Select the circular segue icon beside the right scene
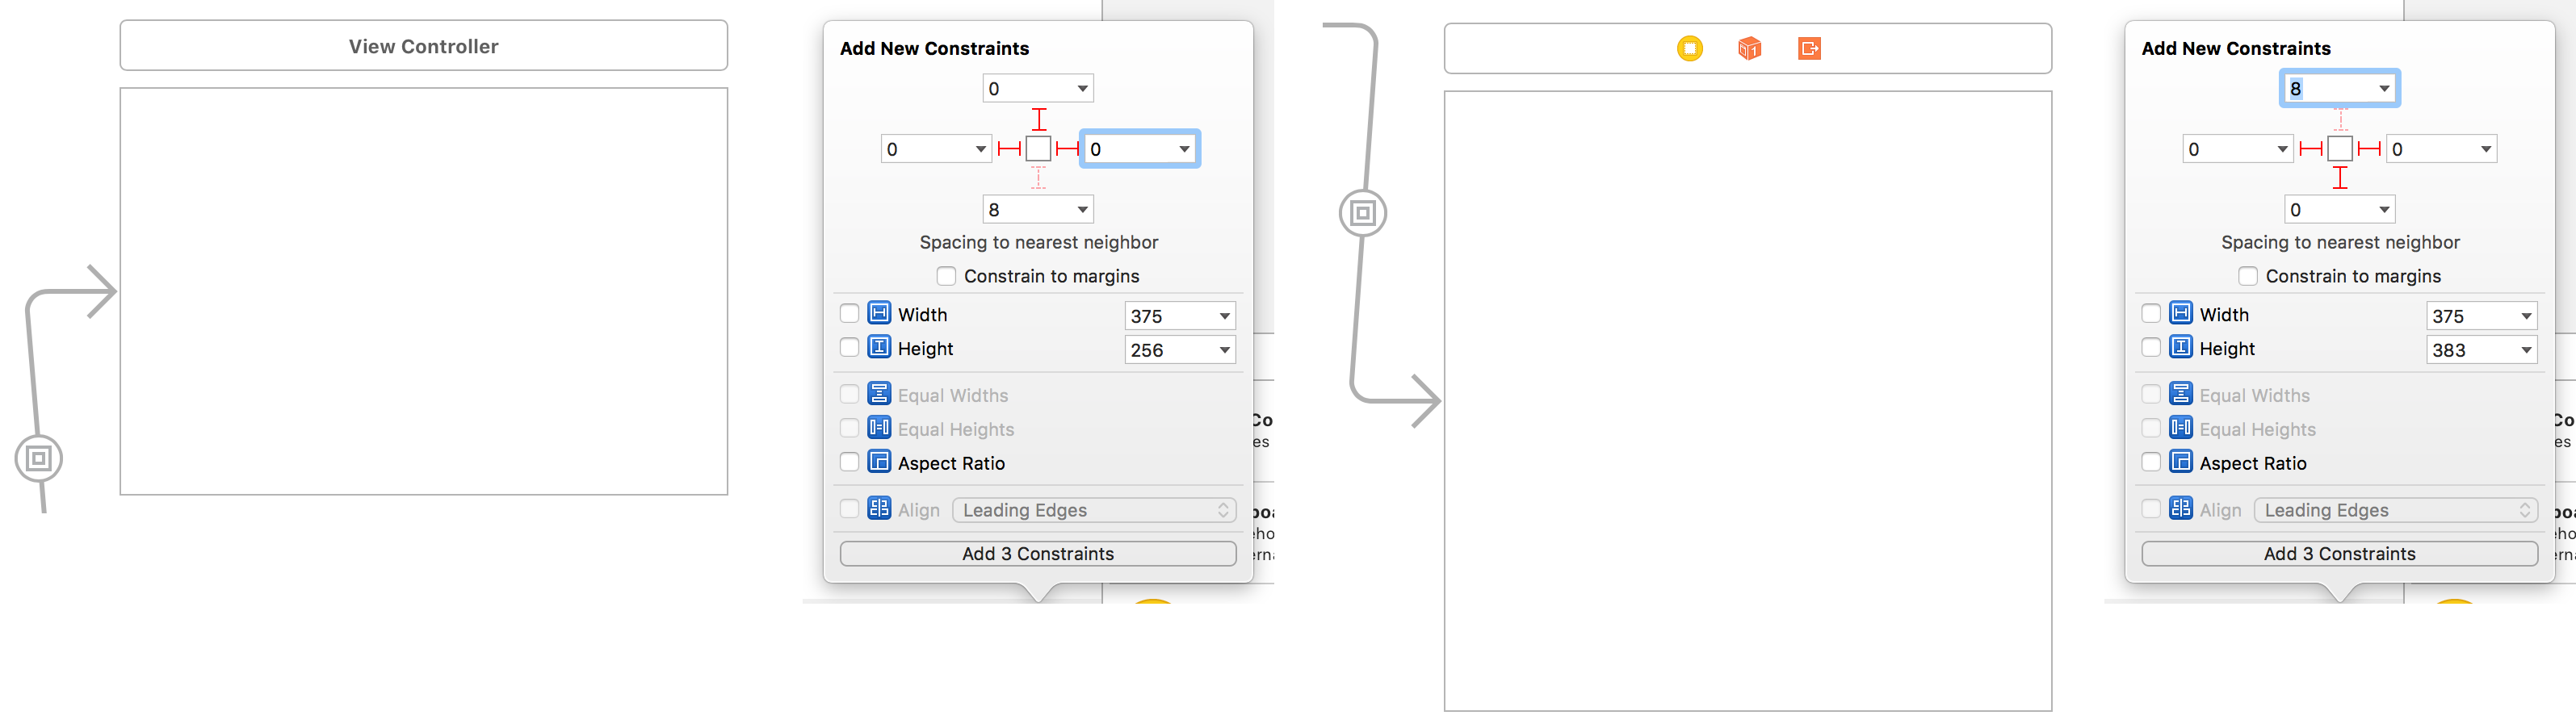Viewport: 2576px width, 728px height. tap(1362, 213)
